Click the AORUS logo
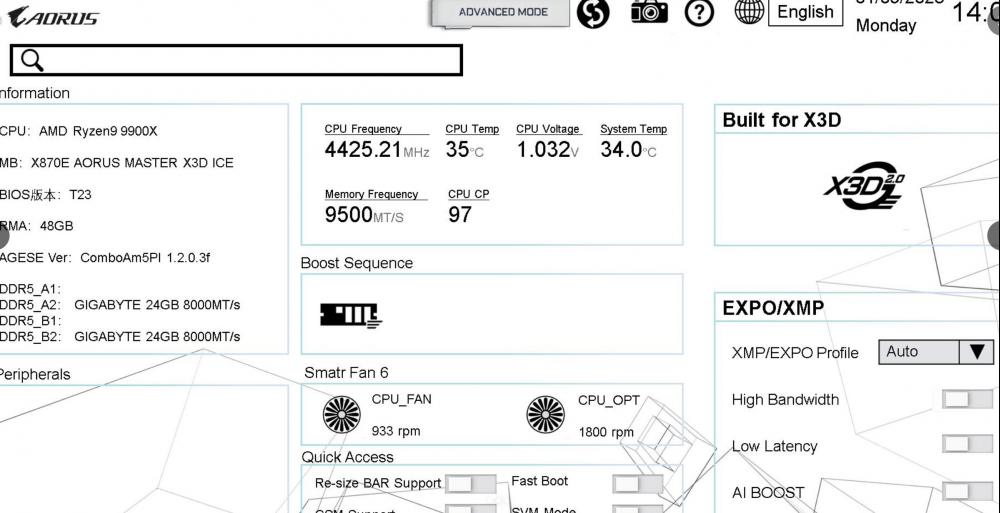1000x513 pixels. (x=52, y=17)
